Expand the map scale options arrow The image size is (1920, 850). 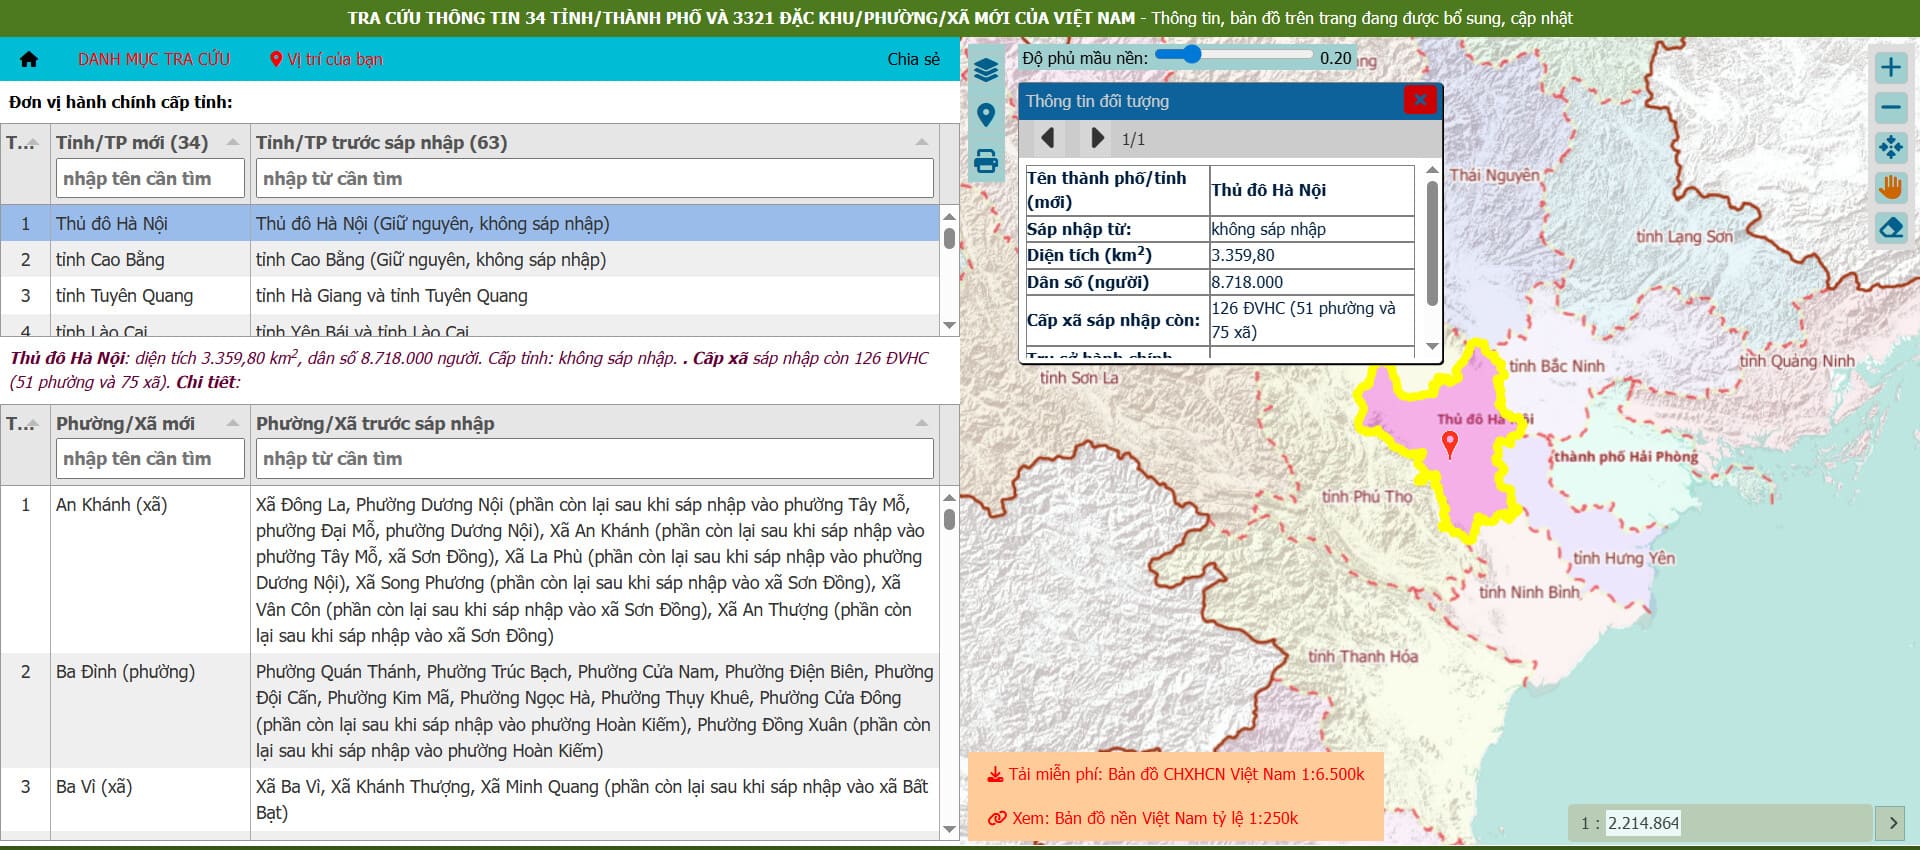pyautogui.click(x=1892, y=823)
